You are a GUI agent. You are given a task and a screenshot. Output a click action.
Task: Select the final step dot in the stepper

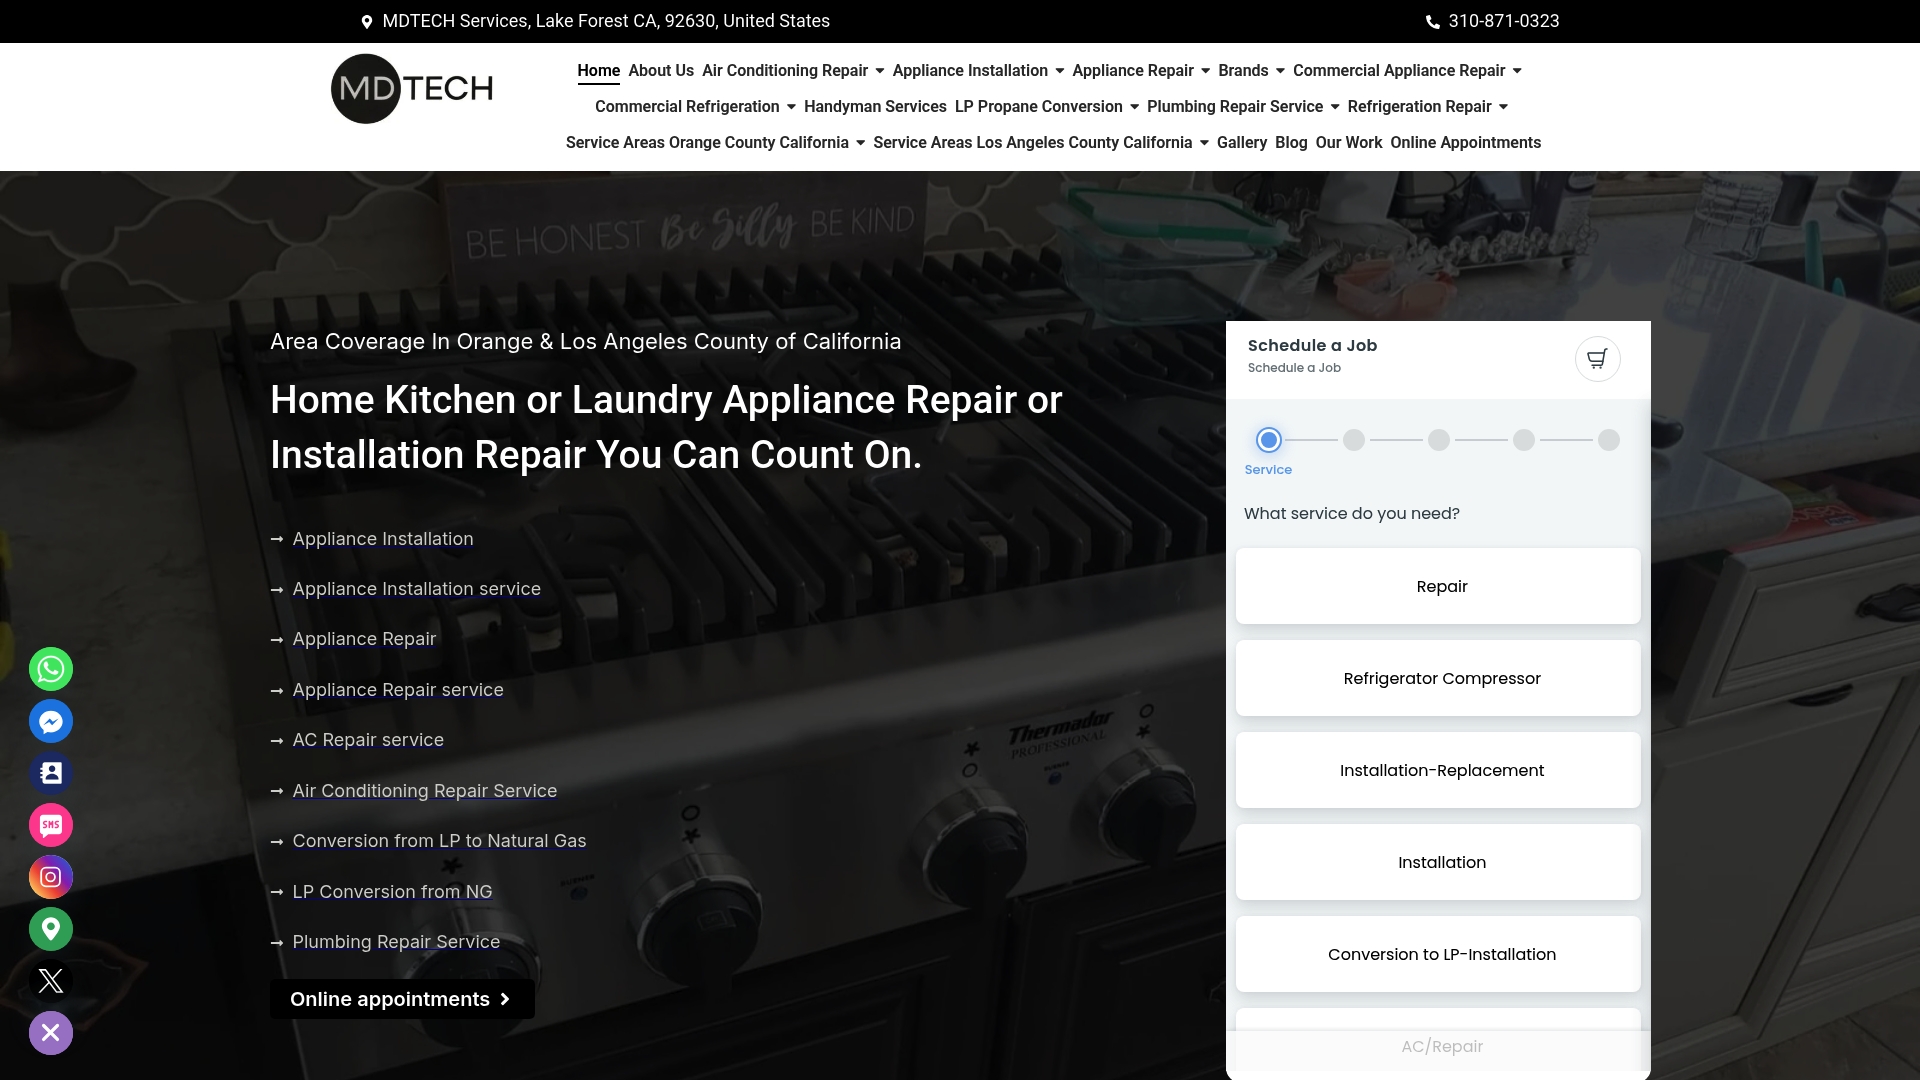[1609, 439]
